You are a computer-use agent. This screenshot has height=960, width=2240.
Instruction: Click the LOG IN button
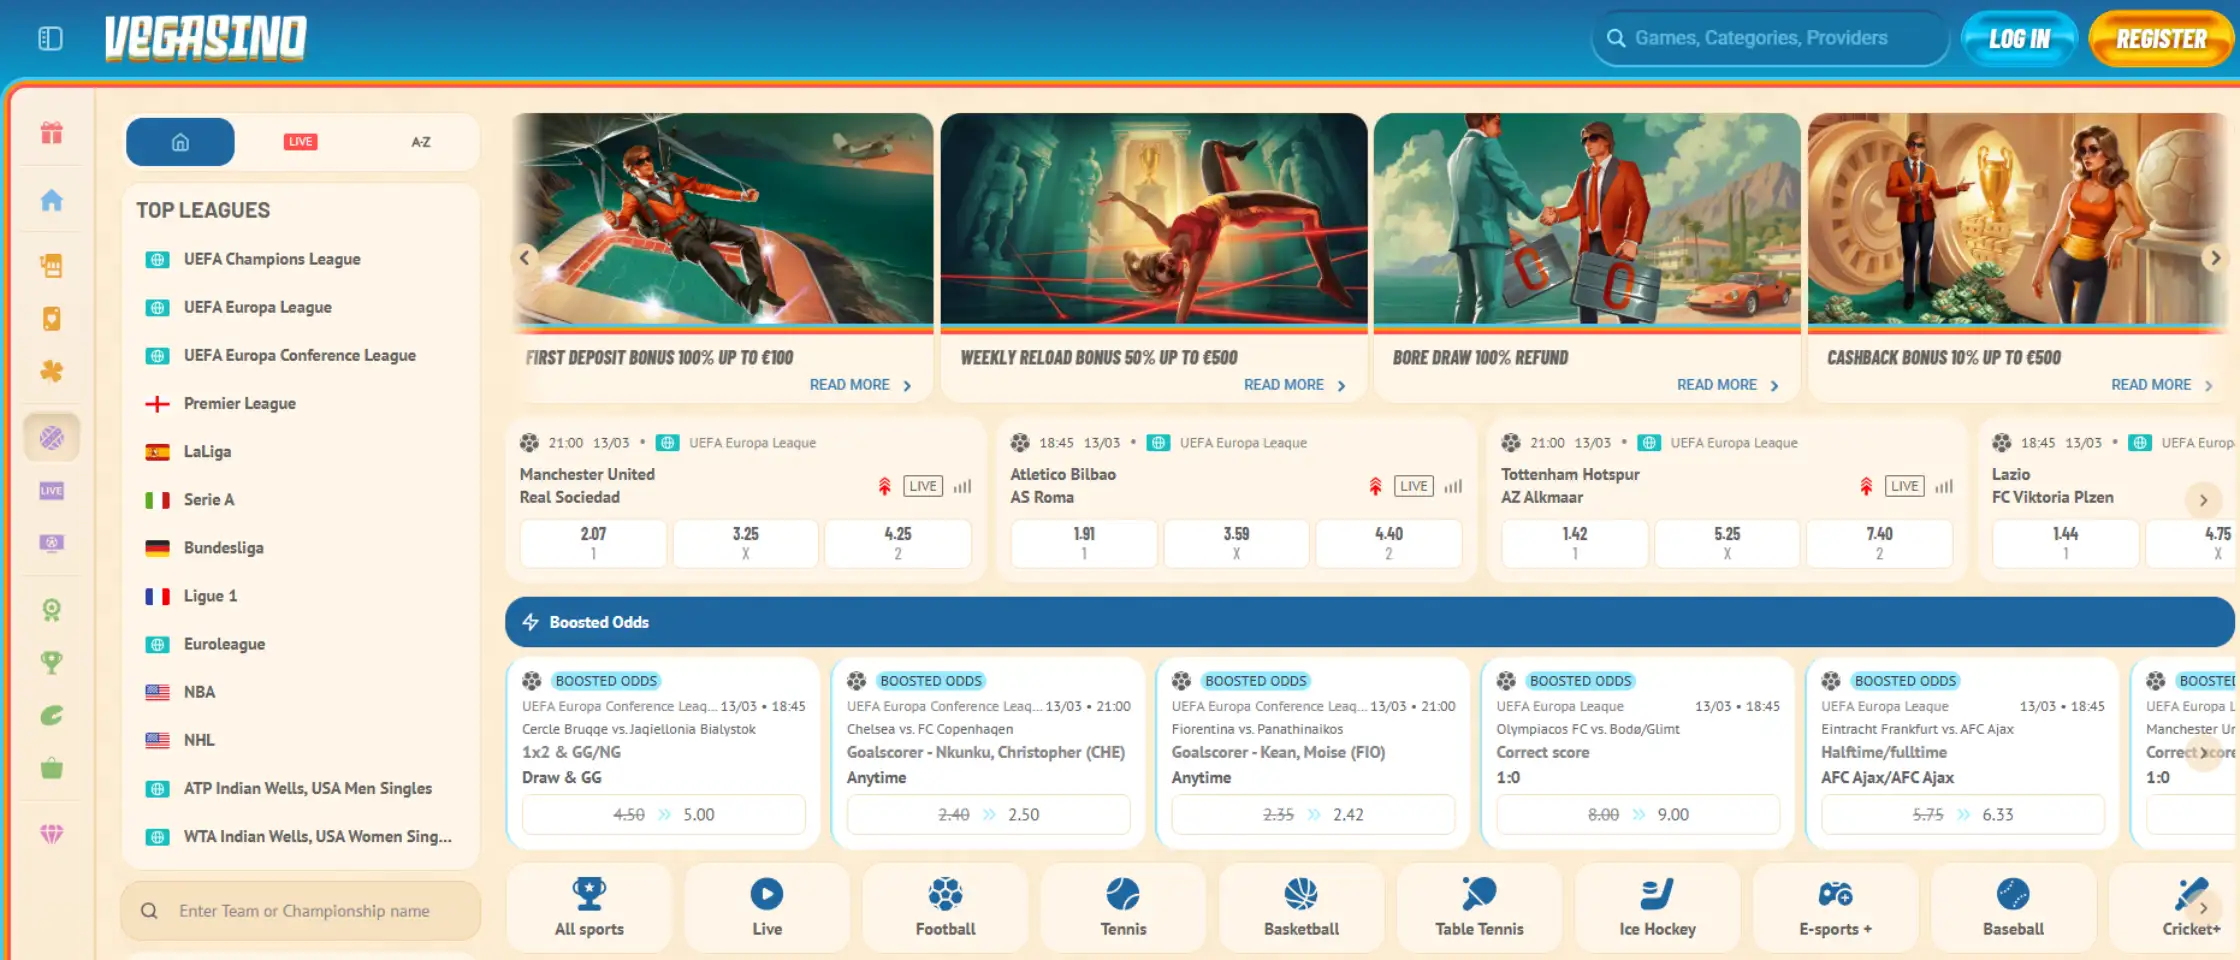(2019, 39)
